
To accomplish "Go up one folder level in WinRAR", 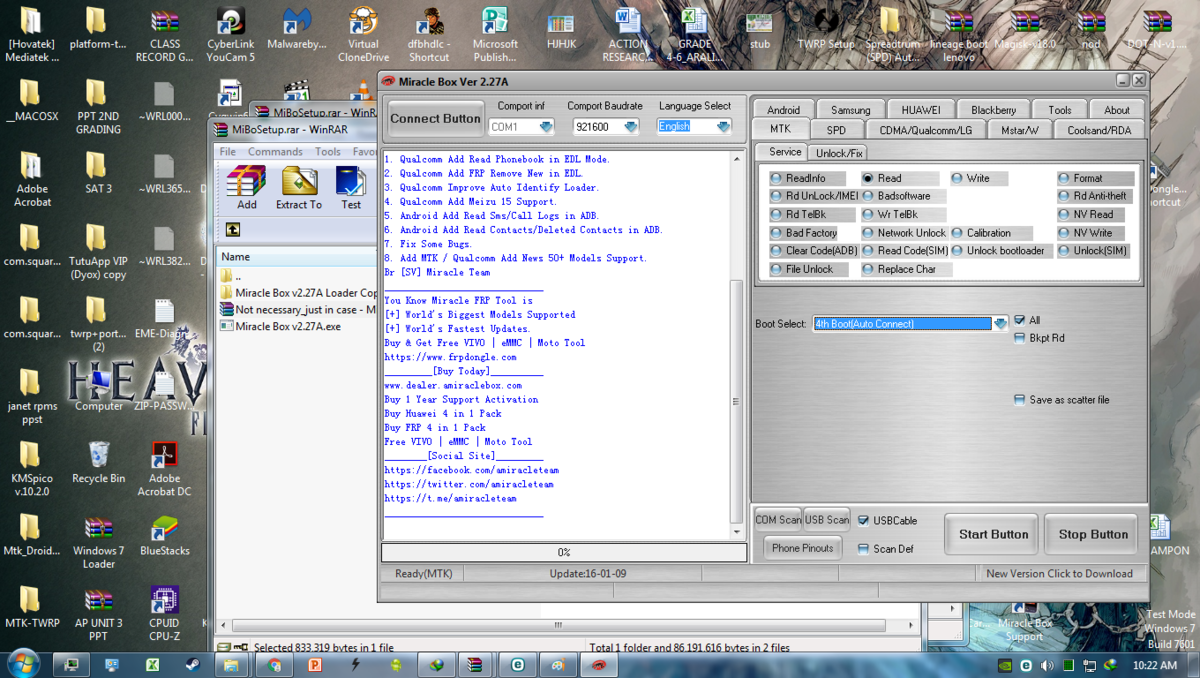I will 232,230.
